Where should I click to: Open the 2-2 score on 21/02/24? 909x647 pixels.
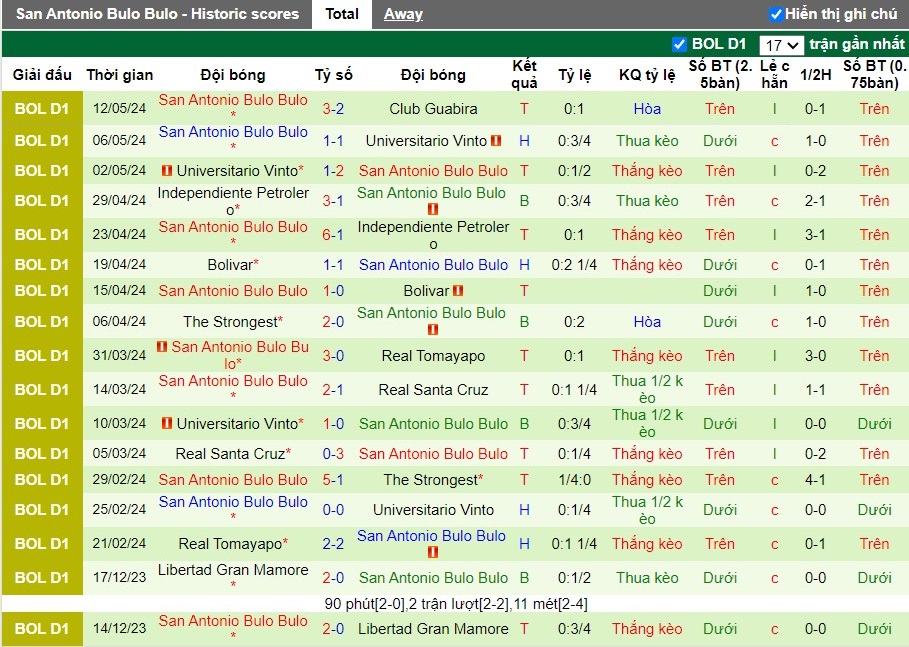[333, 544]
